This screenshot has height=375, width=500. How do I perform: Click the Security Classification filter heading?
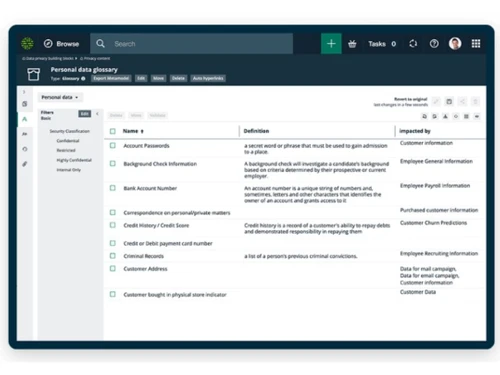pos(70,131)
